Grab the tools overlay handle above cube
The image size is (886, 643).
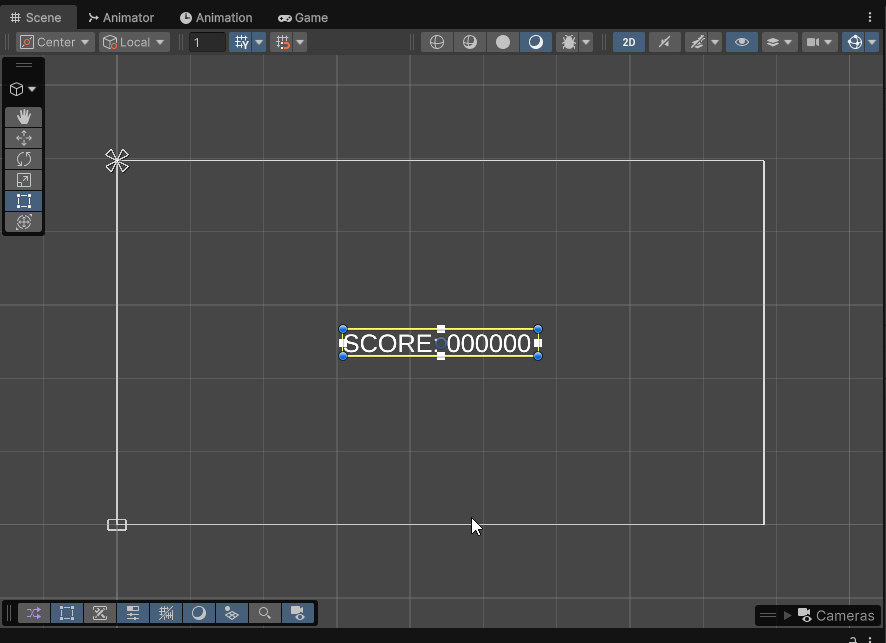point(23,65)
